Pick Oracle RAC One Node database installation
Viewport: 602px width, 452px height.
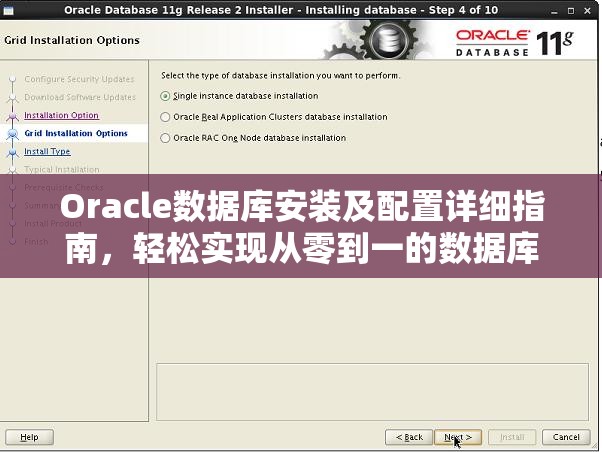click(253, 138)
